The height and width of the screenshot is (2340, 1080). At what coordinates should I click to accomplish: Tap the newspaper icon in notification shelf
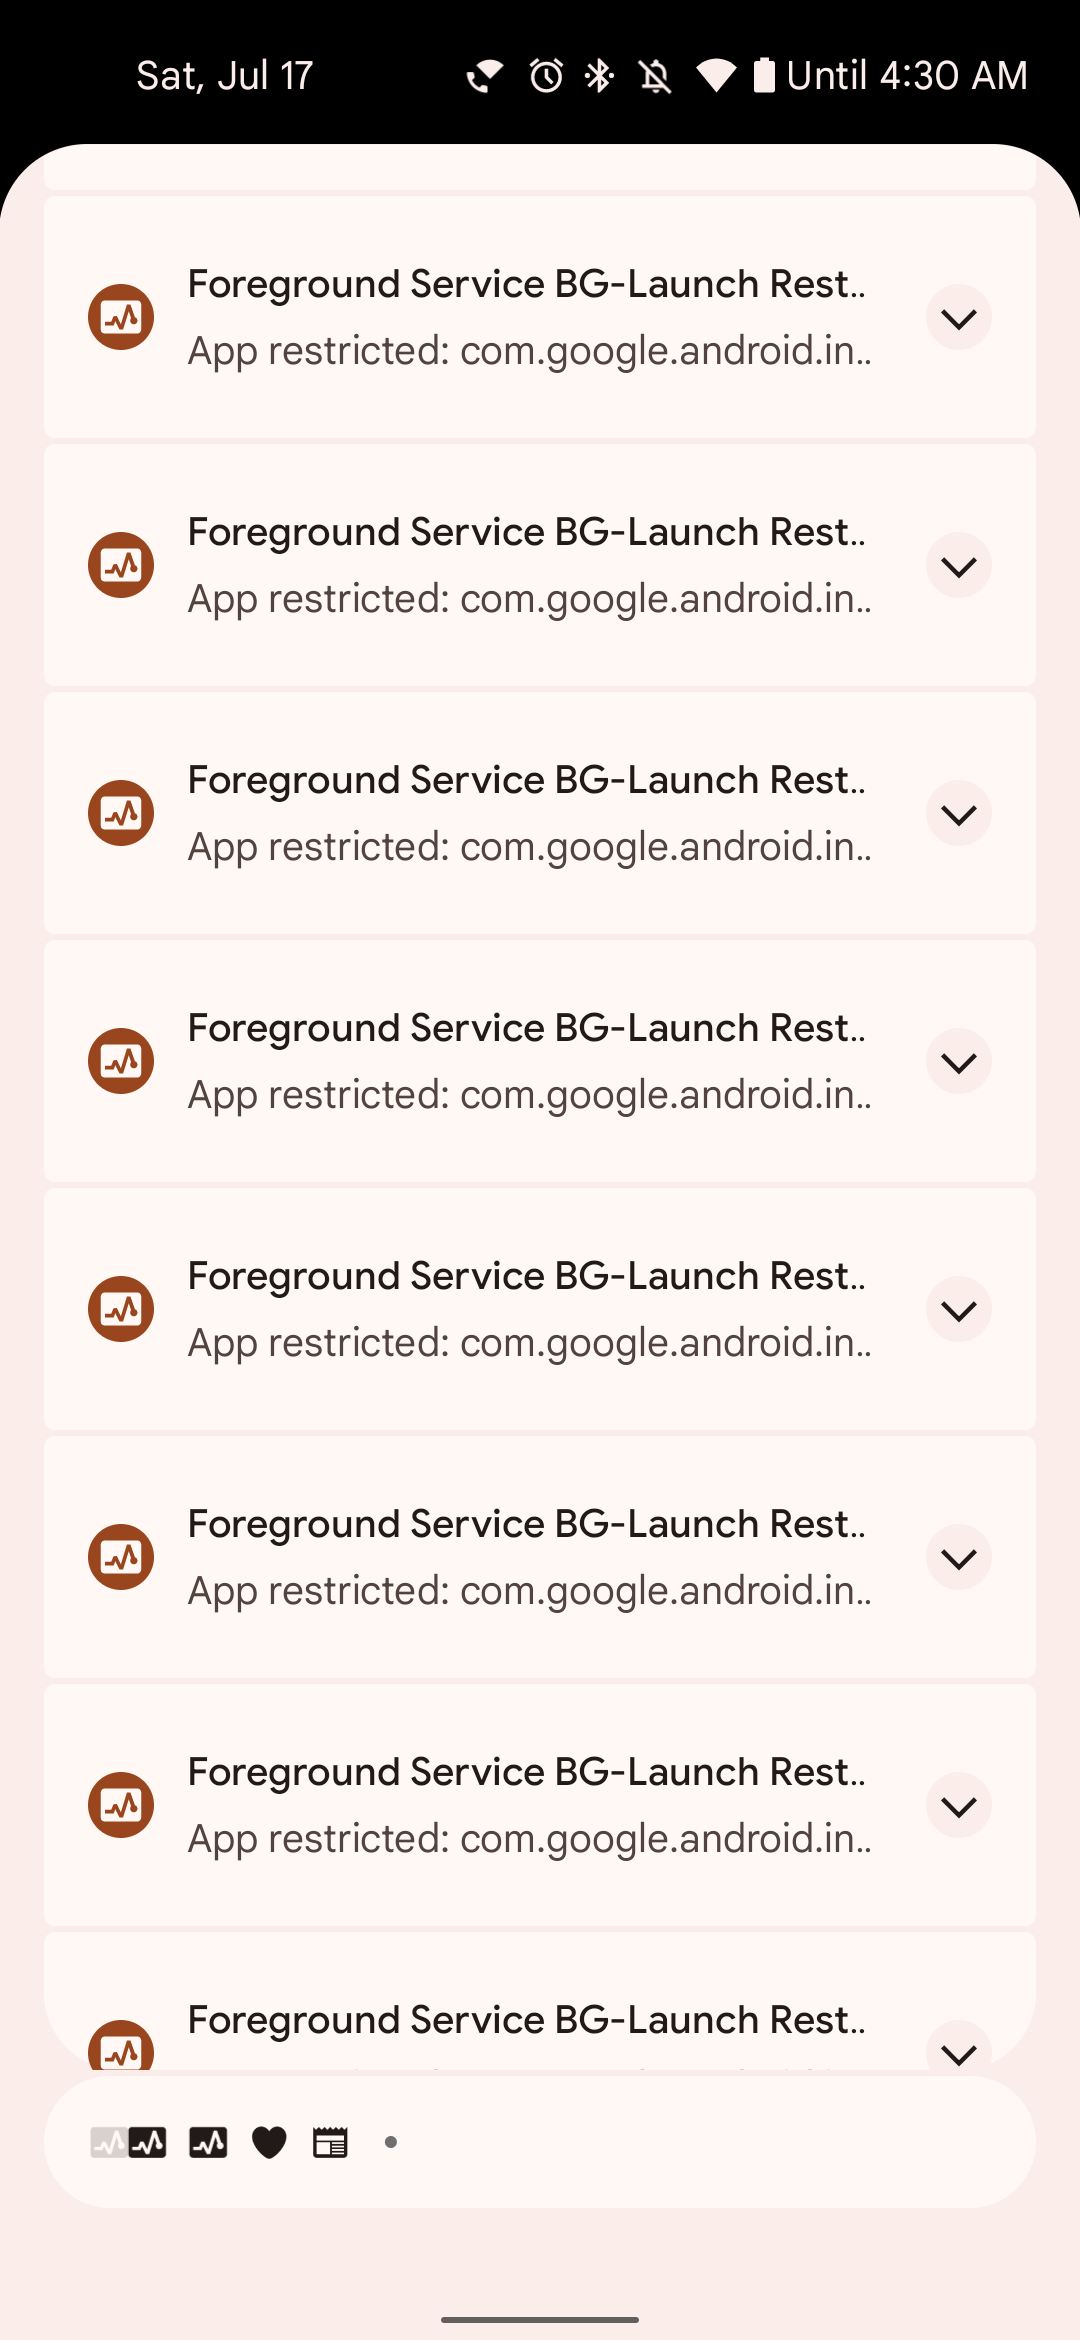click(x=330, y=2142)
